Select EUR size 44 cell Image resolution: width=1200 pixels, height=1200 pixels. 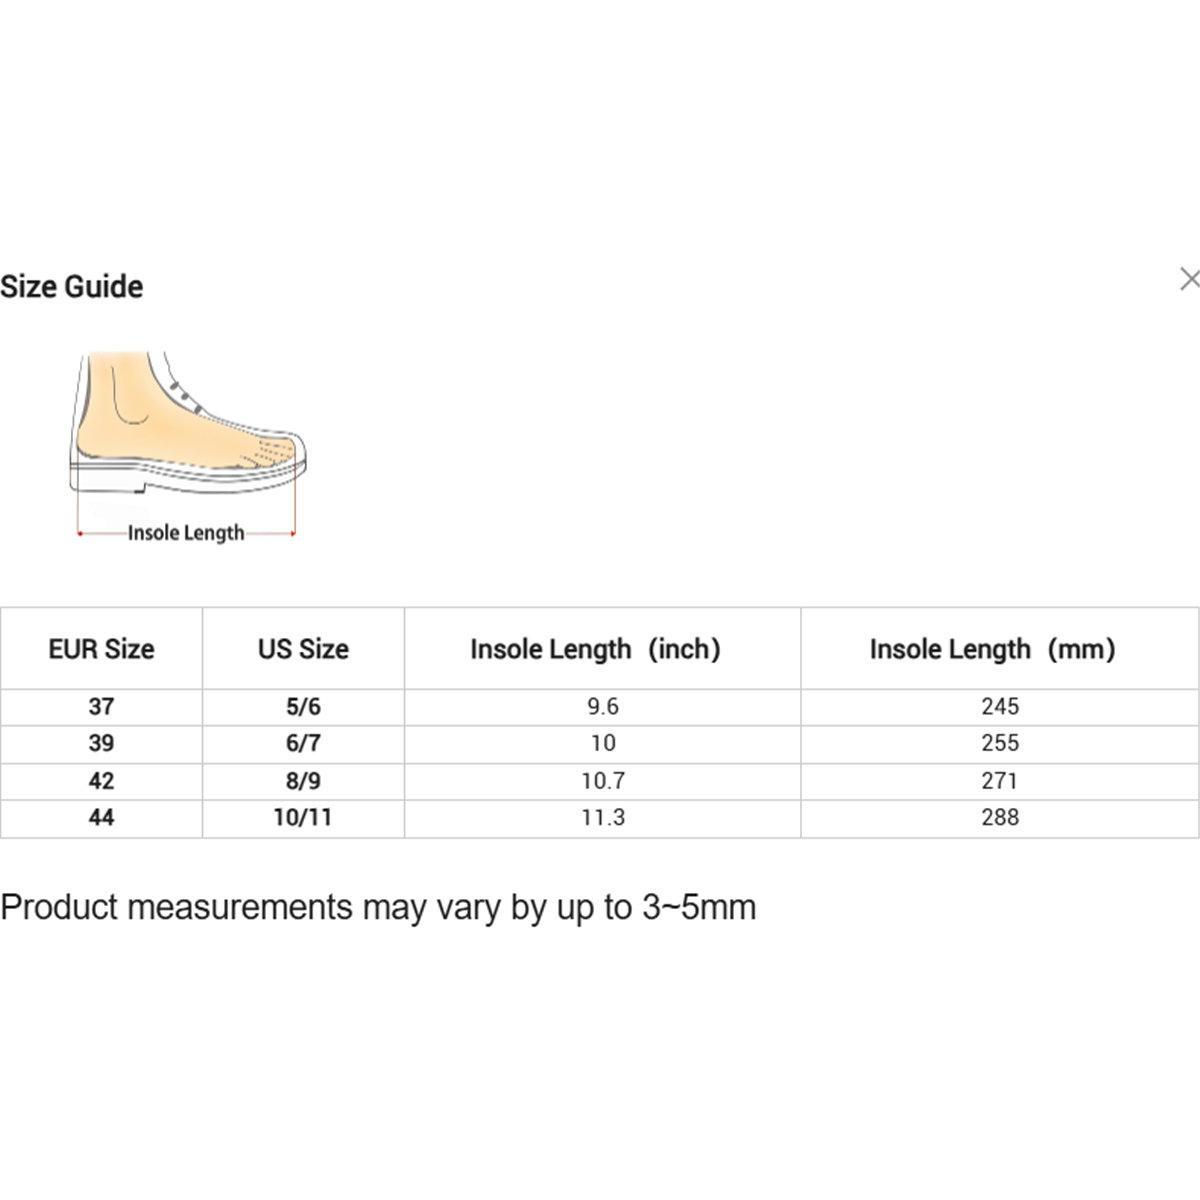[x=101, y=818]
